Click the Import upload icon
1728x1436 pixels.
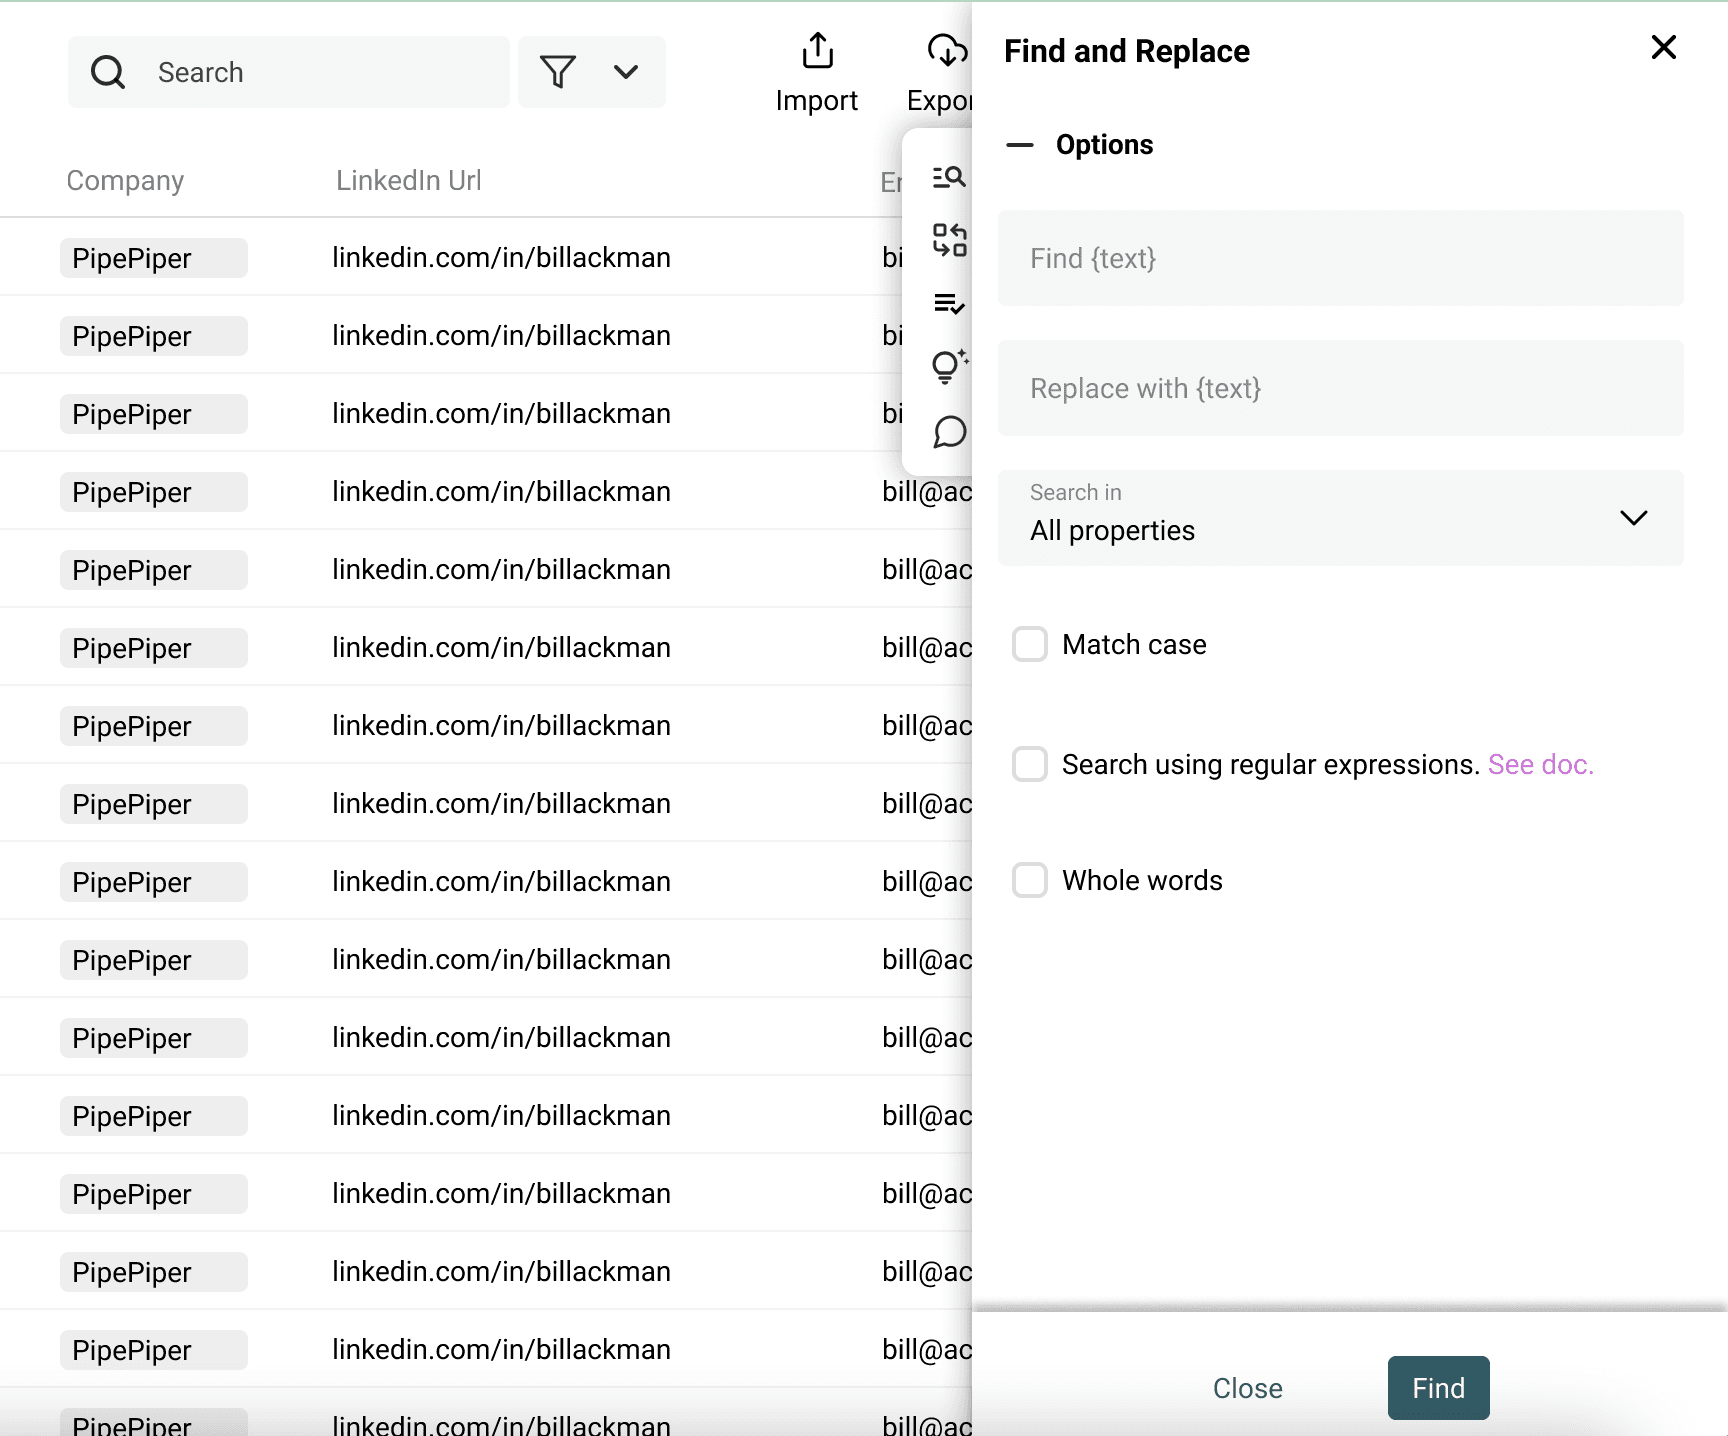(817, 51)
